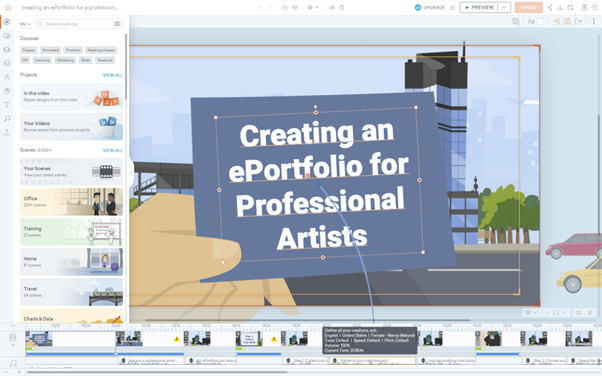Select the Gradient discover tag
602x376 pixels.
coord(73,50)
